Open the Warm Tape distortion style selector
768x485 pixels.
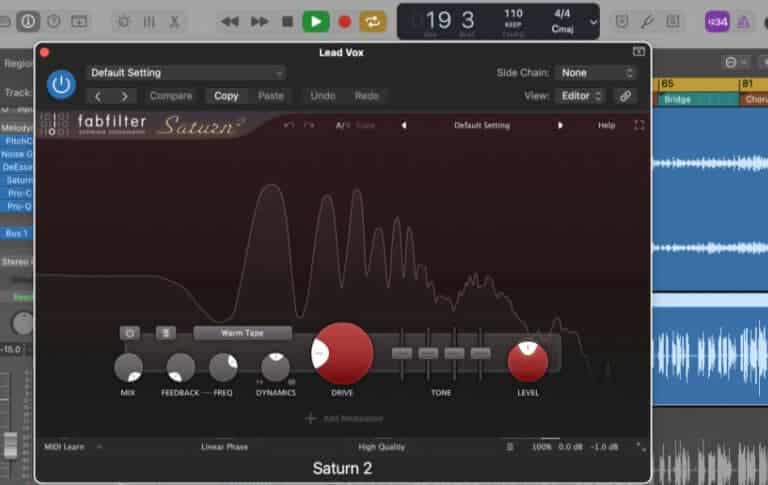point(242,333)
